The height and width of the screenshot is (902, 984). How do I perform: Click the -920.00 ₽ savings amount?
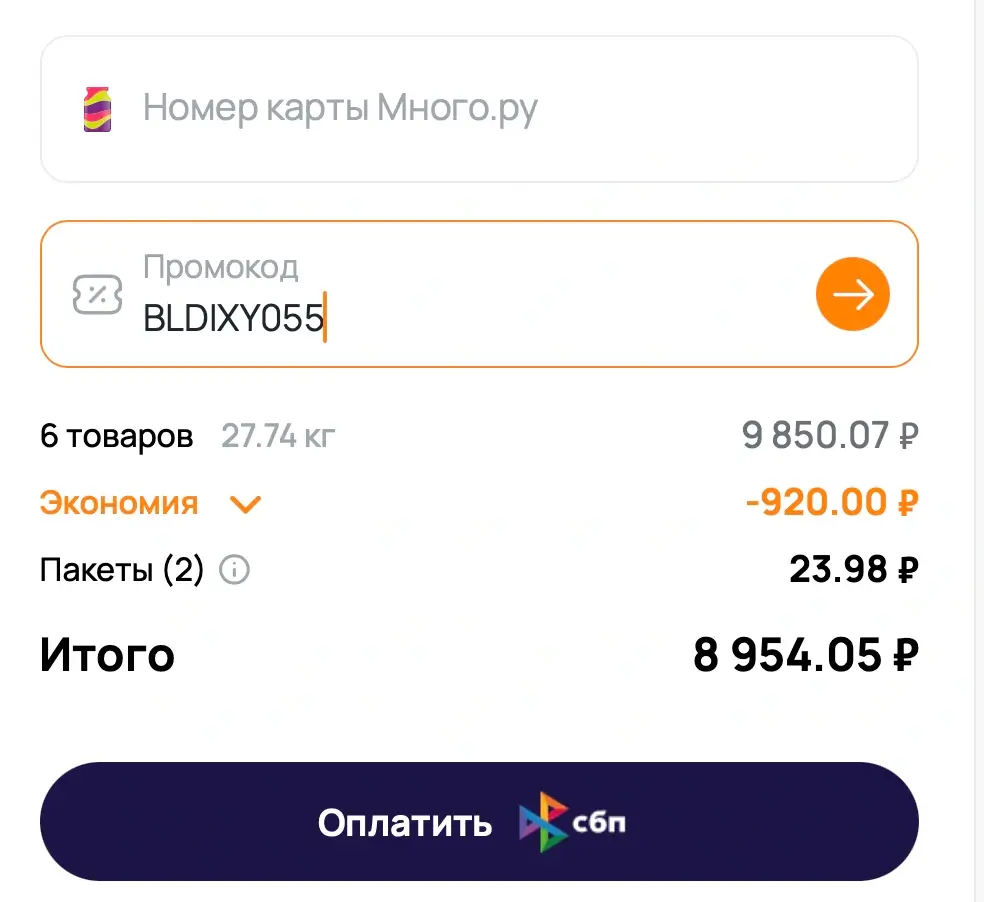coord(831,502)
